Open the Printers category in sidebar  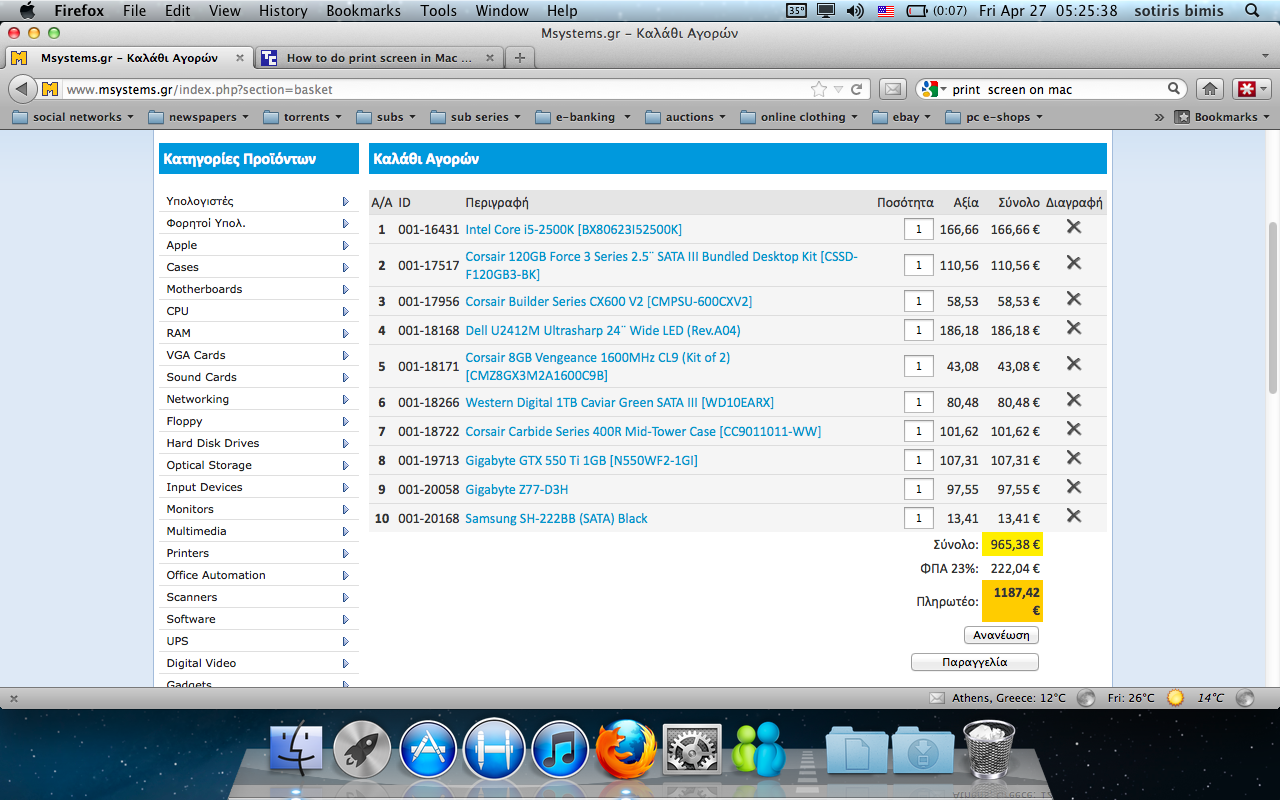[x=188, y=553]
